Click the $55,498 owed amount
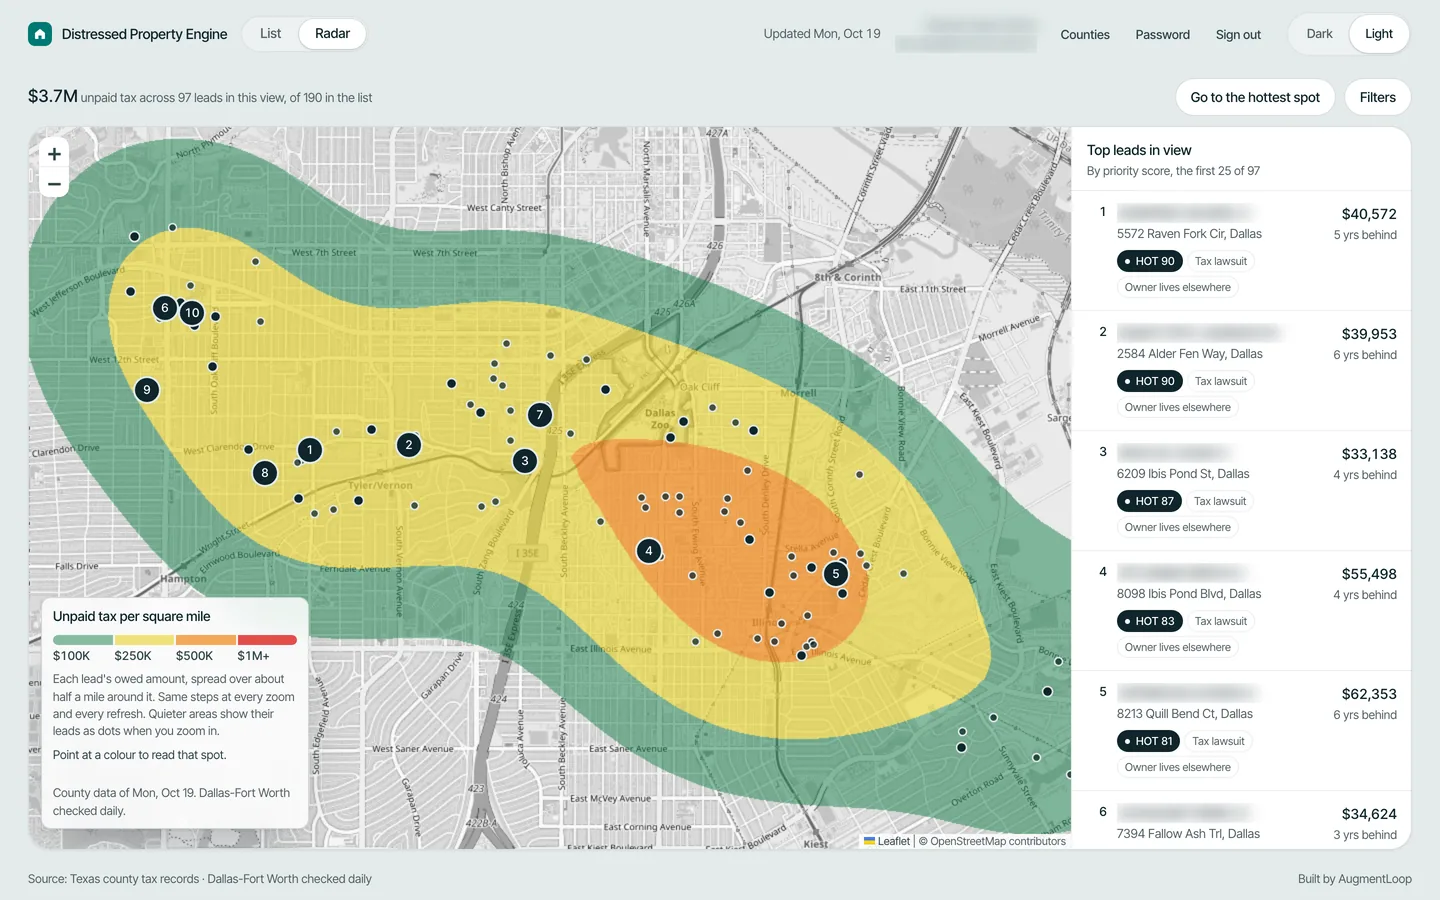1440x900 pixels. 1369,574
